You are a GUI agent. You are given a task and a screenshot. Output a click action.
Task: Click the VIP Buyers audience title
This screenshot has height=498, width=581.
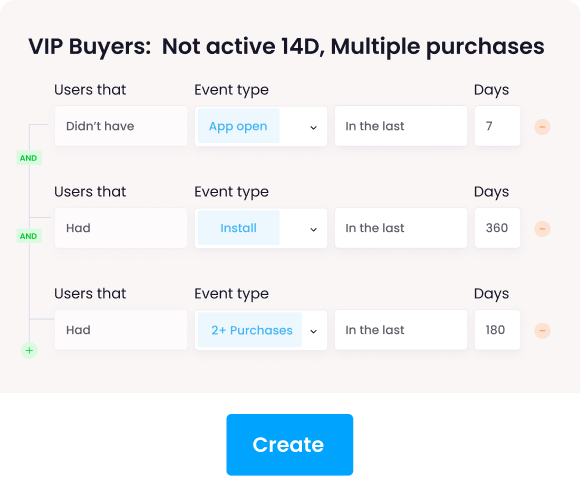click(286, 47)
